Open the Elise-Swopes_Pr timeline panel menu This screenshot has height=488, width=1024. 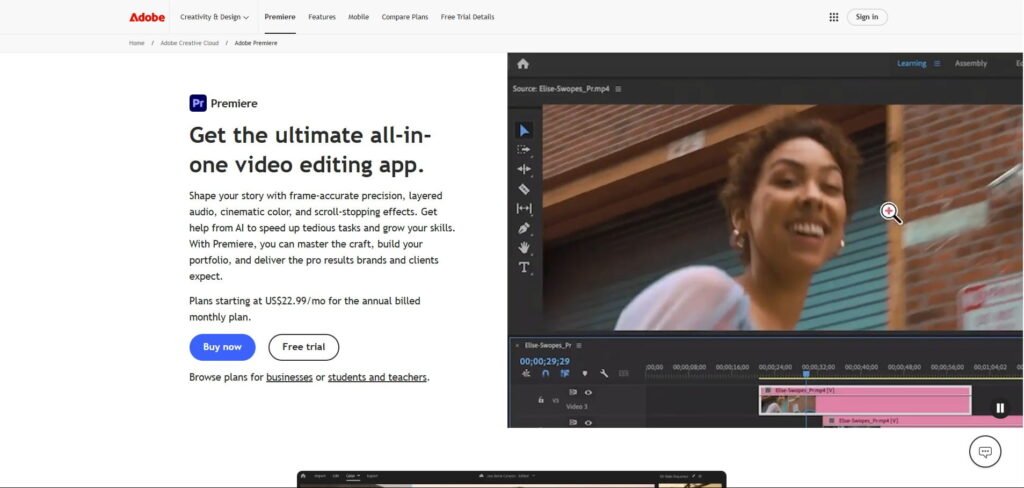(579, 346)
